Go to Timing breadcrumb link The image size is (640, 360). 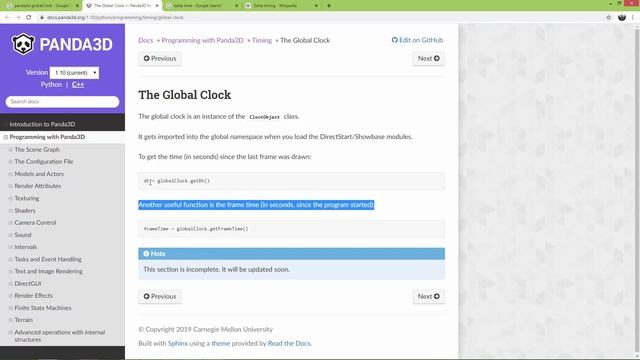pos(262,40)
